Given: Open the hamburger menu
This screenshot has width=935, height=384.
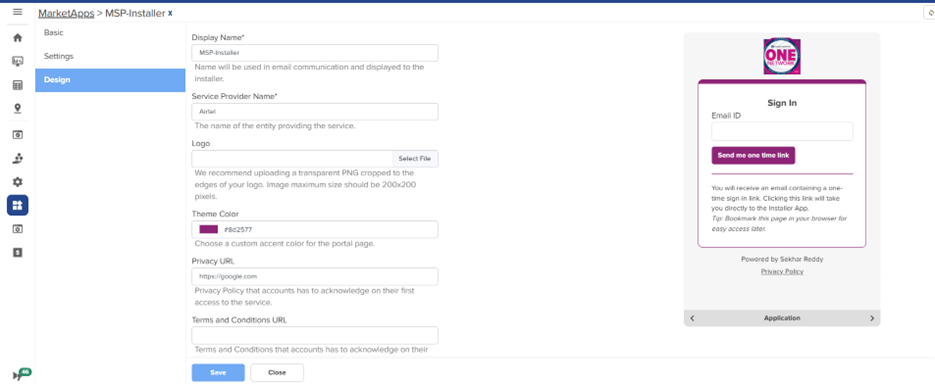Looking at the screenshot, I should tap(17, 12).
